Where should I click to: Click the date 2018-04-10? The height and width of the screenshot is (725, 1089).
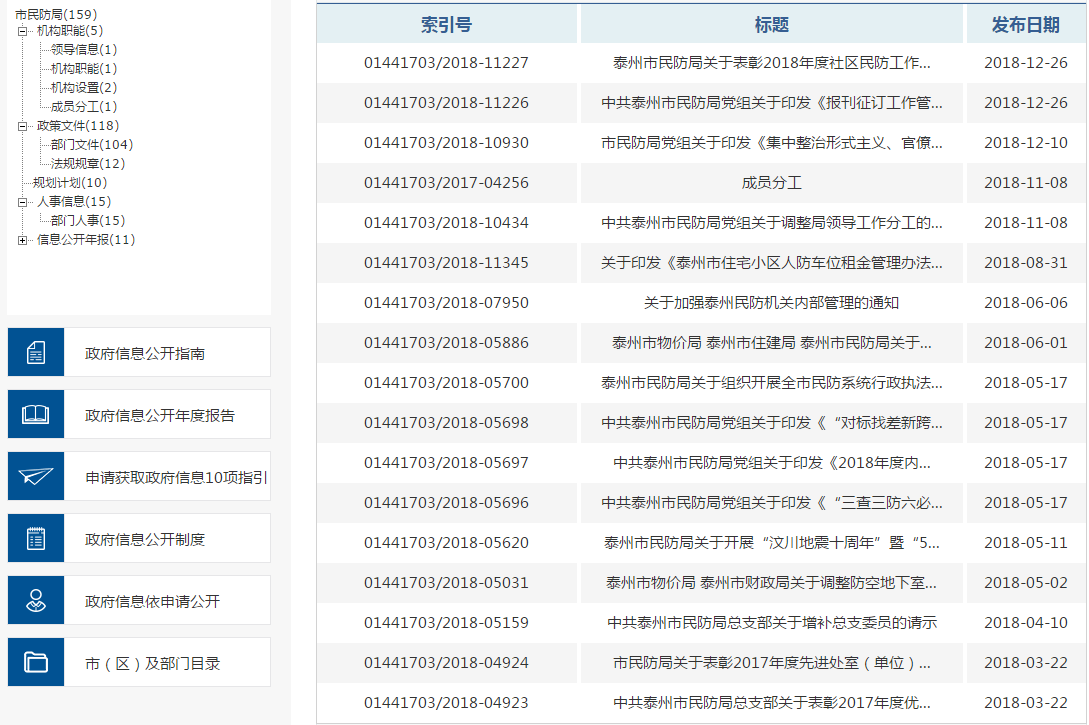(x=1026, y=622)
